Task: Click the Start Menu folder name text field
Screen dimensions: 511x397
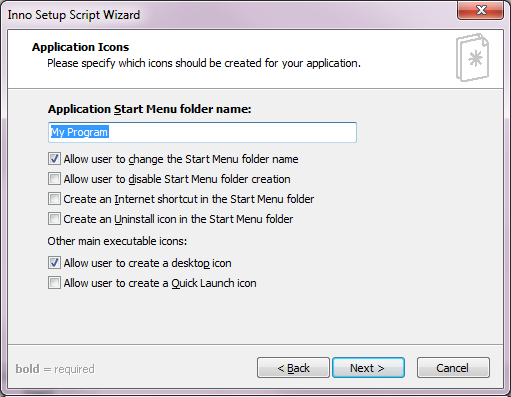Action: click(202, 132)
